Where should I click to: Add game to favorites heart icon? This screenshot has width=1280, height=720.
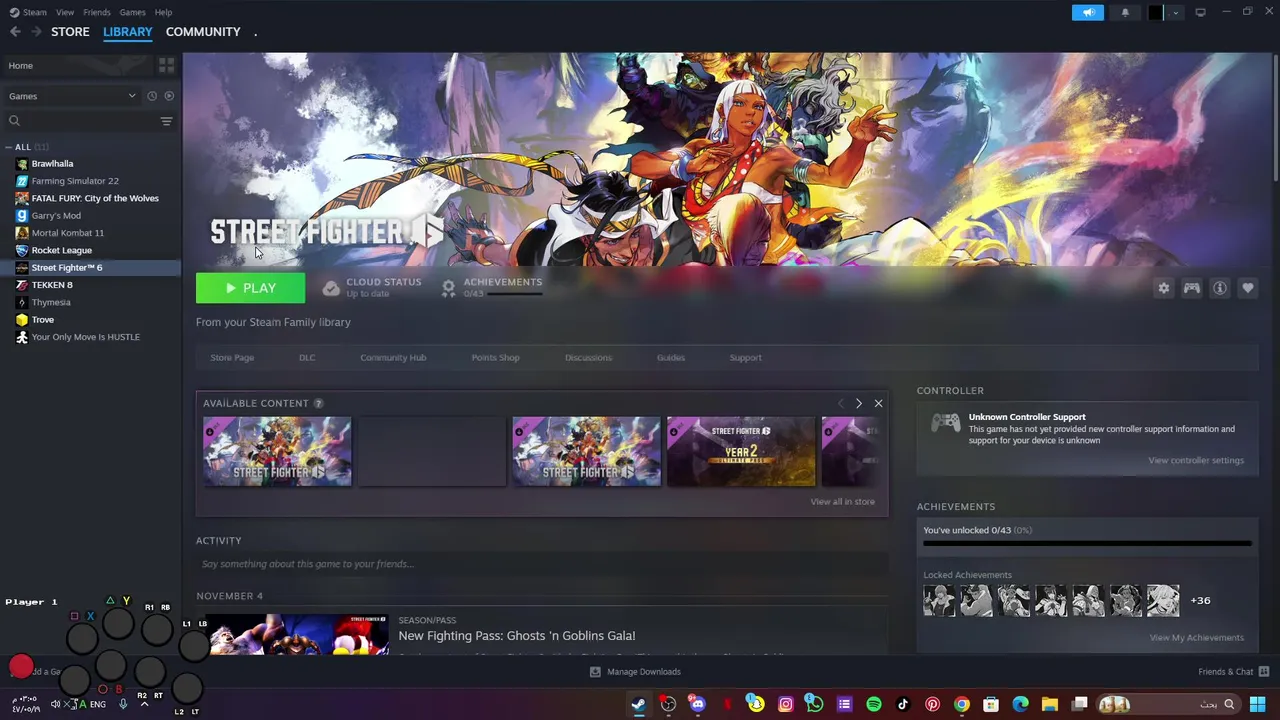click(x=1248, y=288)
